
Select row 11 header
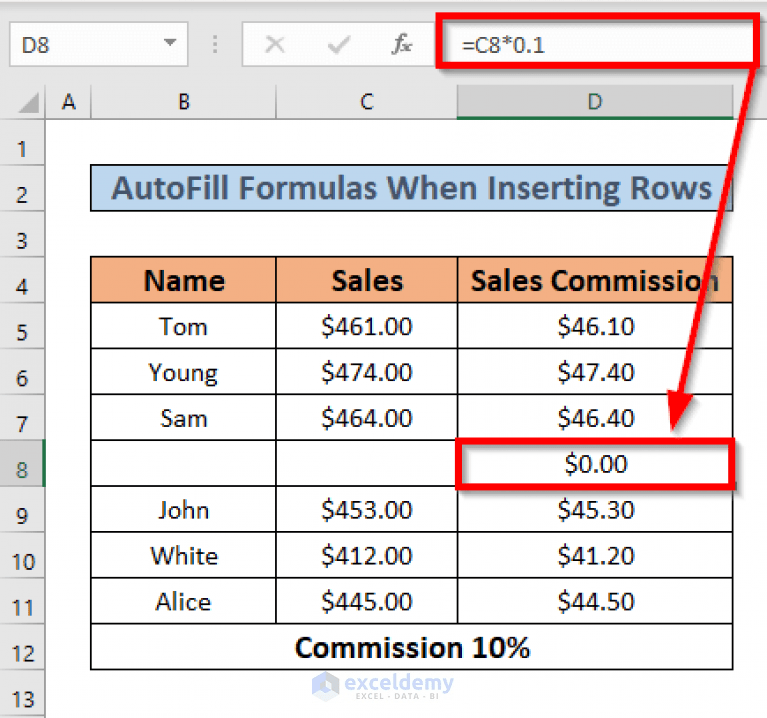[22, 601]
